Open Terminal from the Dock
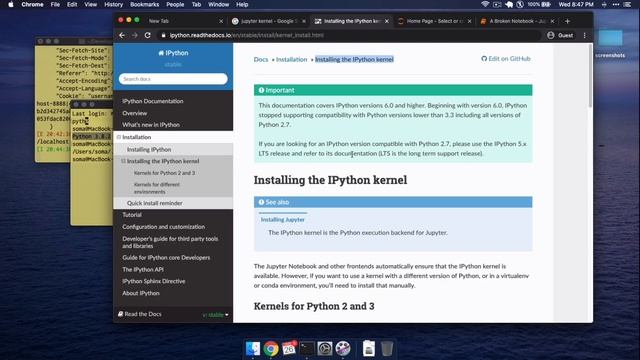 tap(307, 349)
